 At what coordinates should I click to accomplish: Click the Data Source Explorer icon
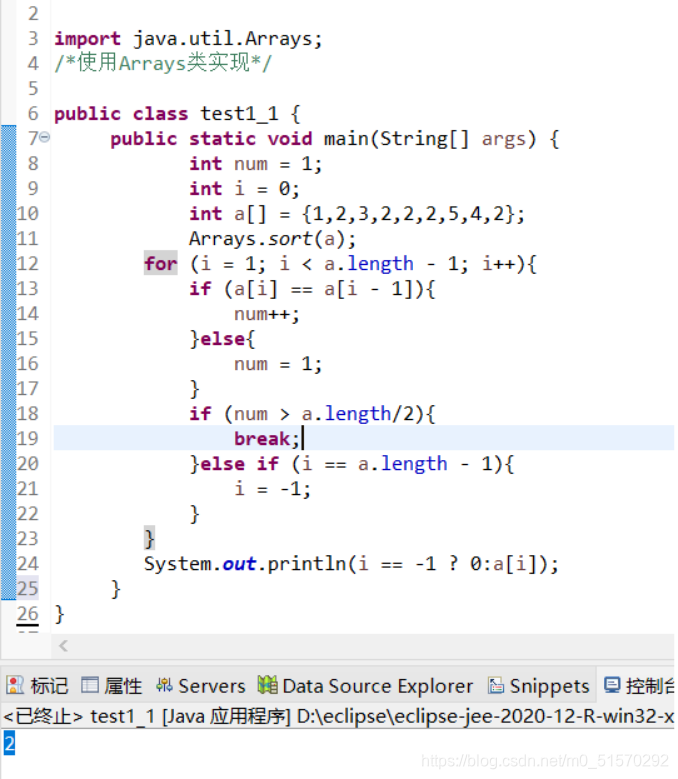[x=268, y=685]
